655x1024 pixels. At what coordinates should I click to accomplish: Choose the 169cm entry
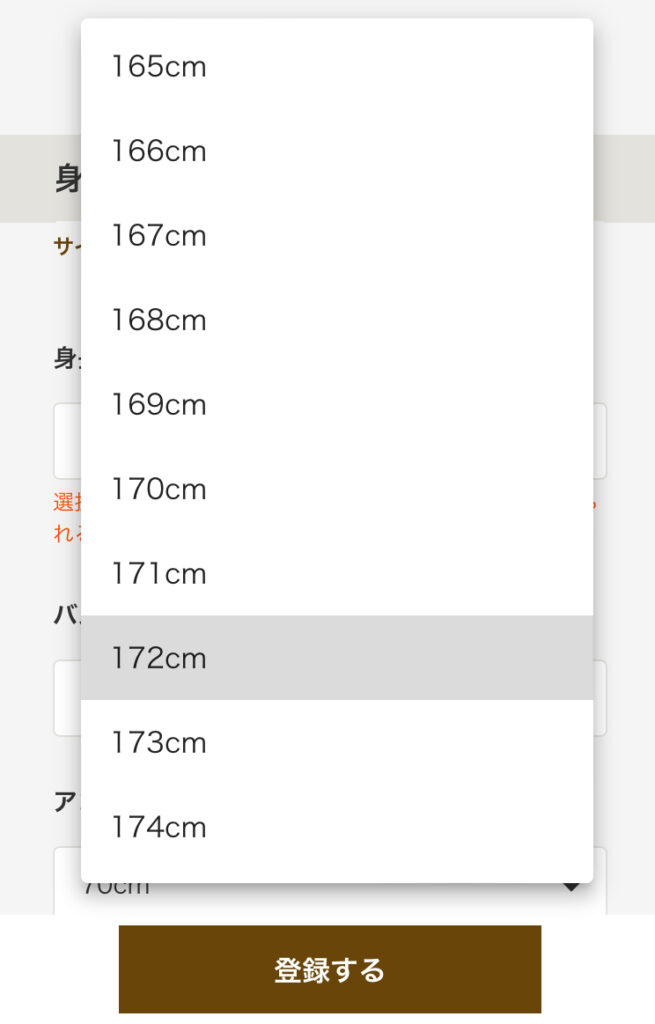(159, 405)
